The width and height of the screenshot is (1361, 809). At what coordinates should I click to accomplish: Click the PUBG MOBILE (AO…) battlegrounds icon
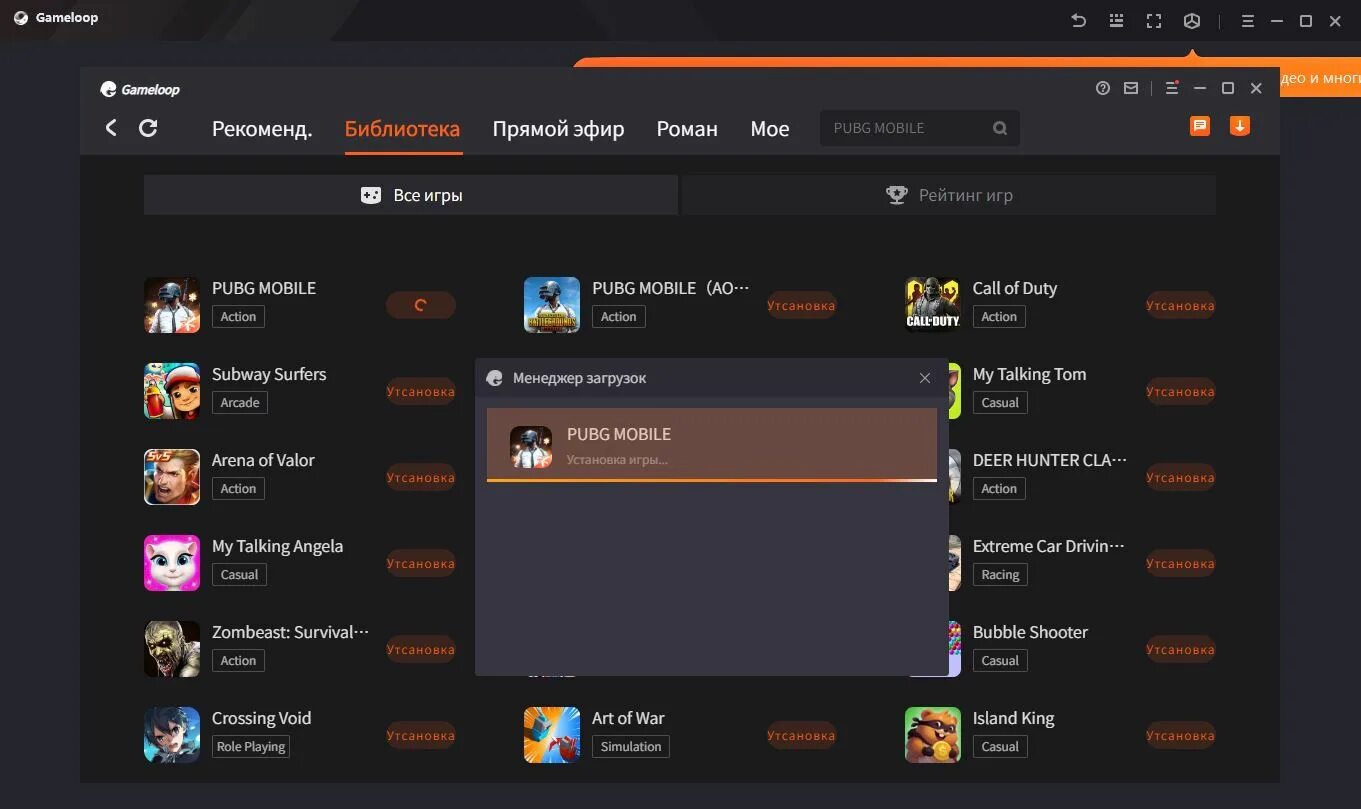point(552,305)
